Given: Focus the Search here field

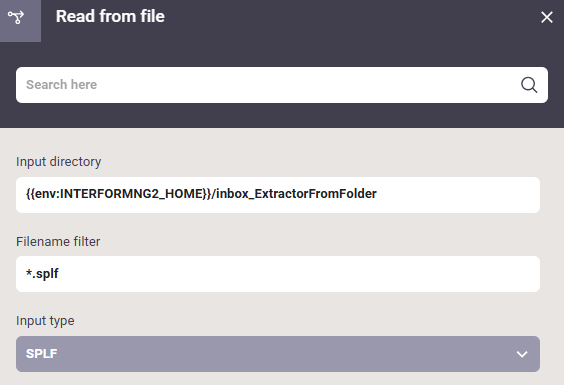Looking at the screenshot, I should [x=282, y=85].
